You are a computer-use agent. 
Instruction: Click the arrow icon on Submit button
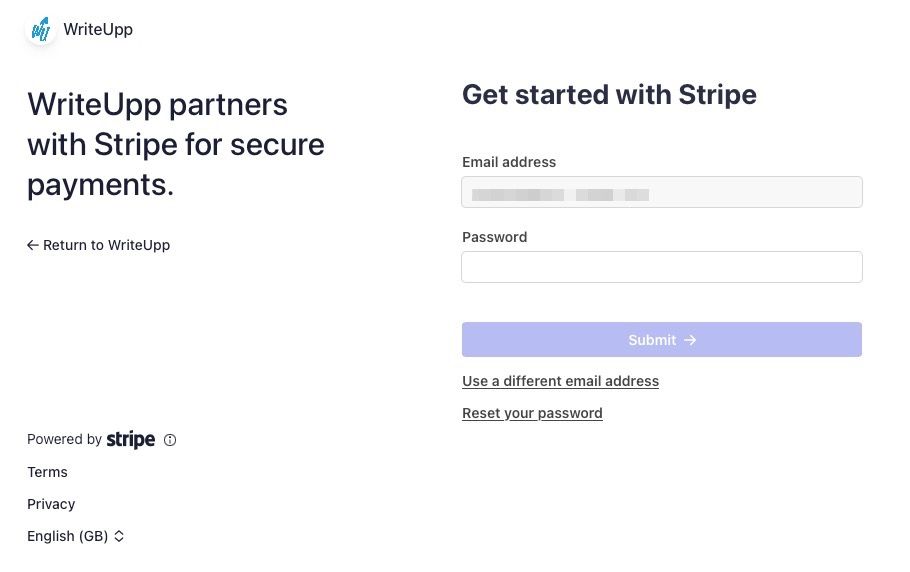tap(690, 340)
